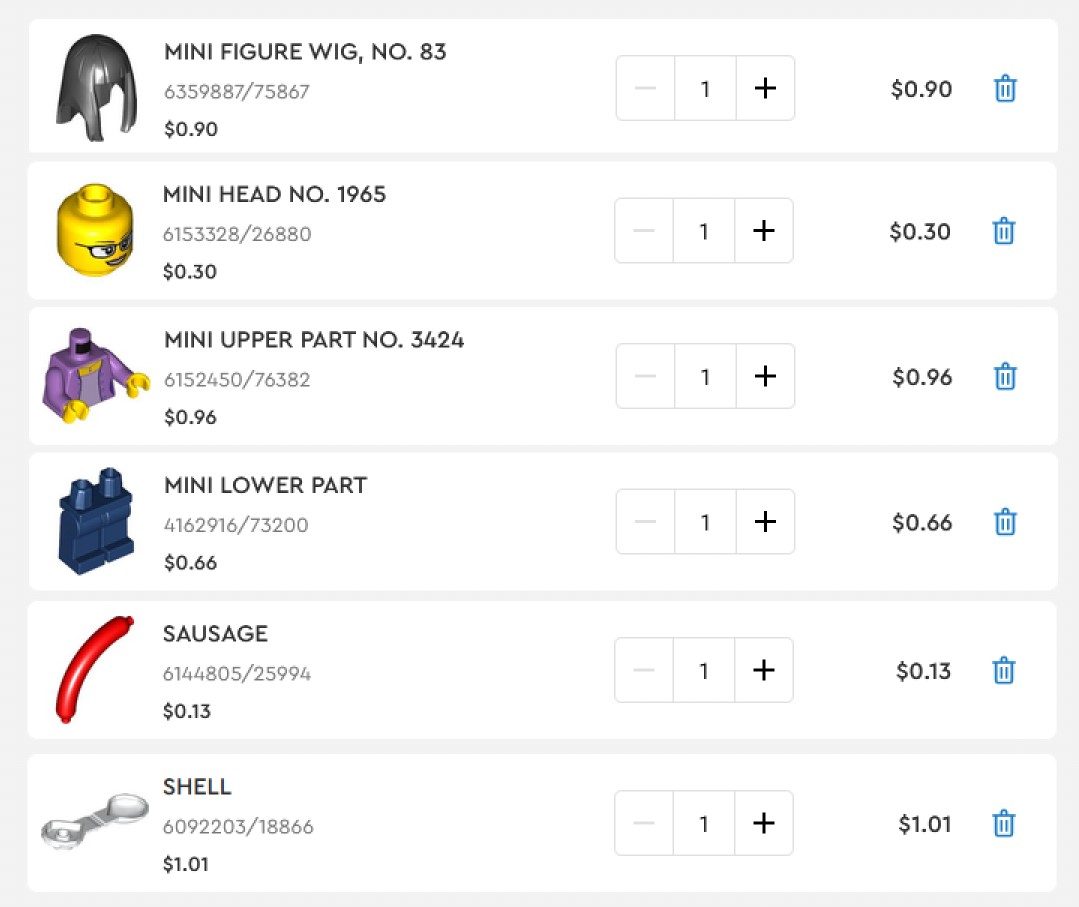Image resolution: width=1079 pixels, height=907 pixels.
Task: Increase quantity of Mini Figure Wig
Action: (x=765, y=89)
